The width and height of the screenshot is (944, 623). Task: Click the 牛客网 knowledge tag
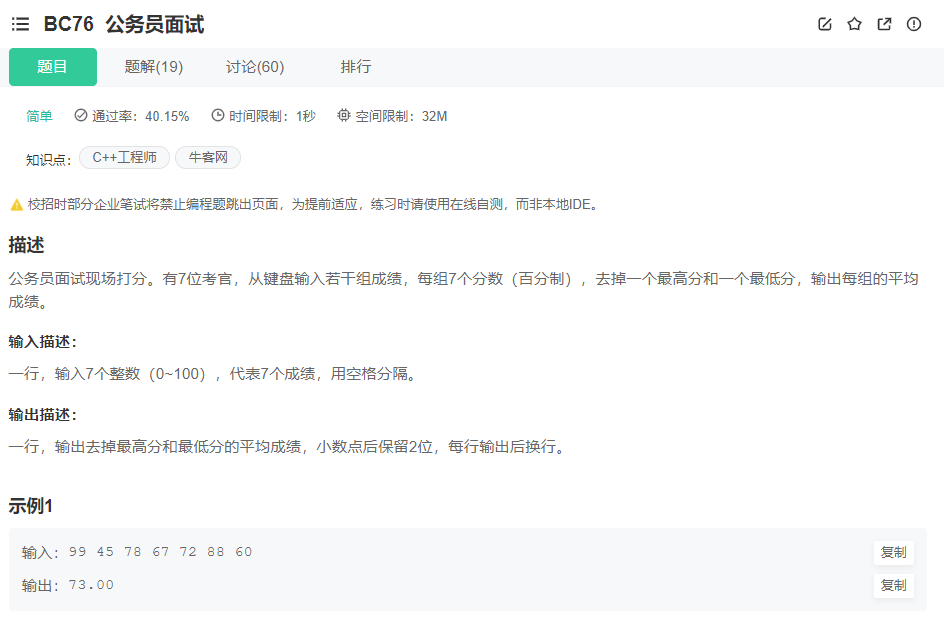[208, 158]
